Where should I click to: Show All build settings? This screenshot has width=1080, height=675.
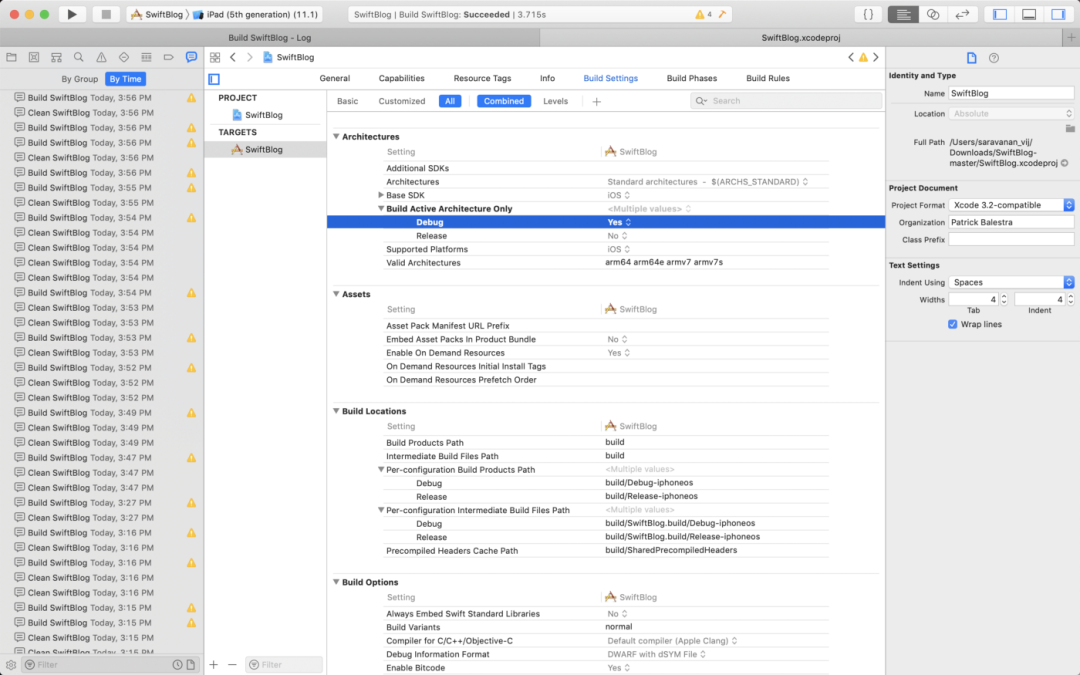450,101
